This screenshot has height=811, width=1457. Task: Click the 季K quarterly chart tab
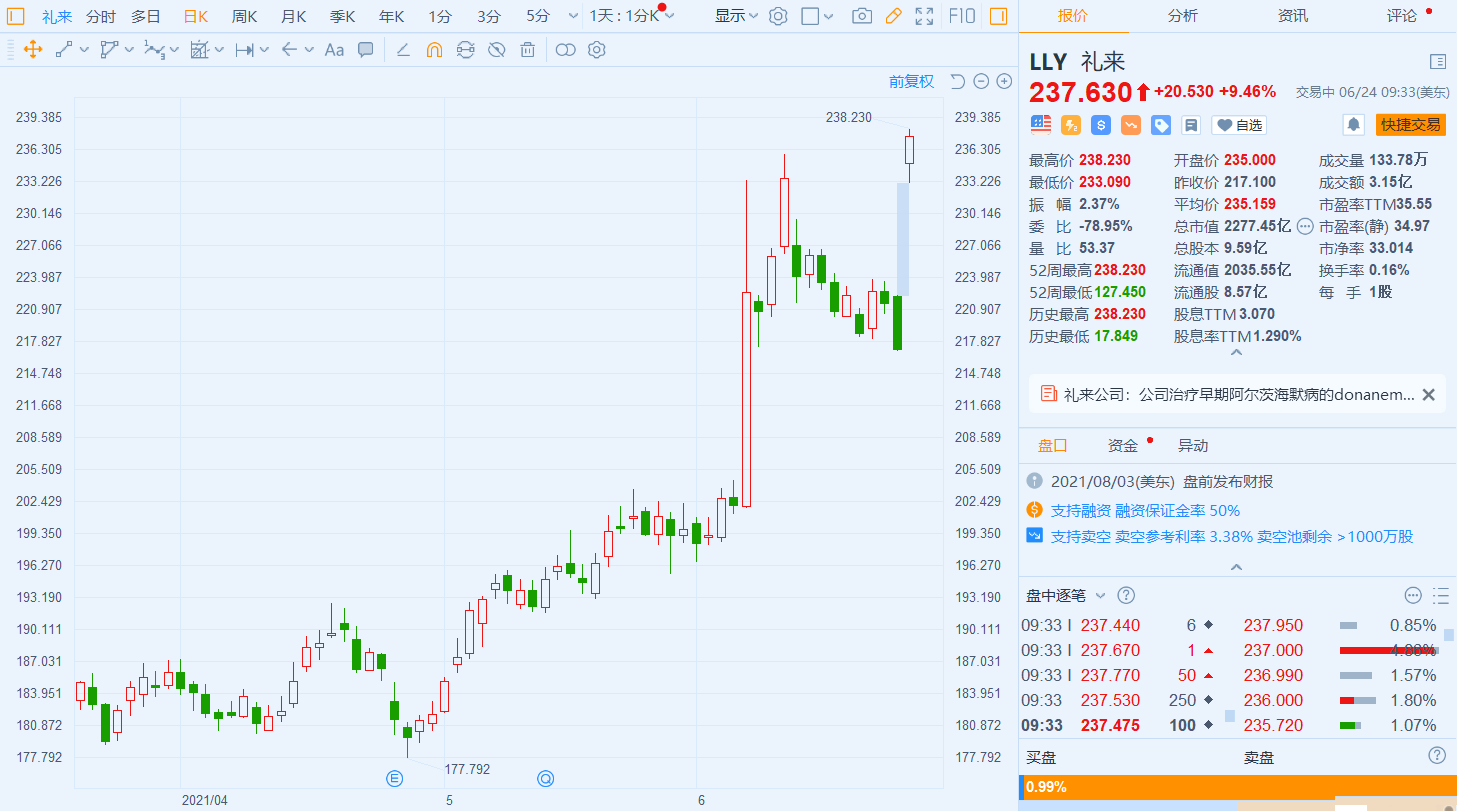[343, 16]
